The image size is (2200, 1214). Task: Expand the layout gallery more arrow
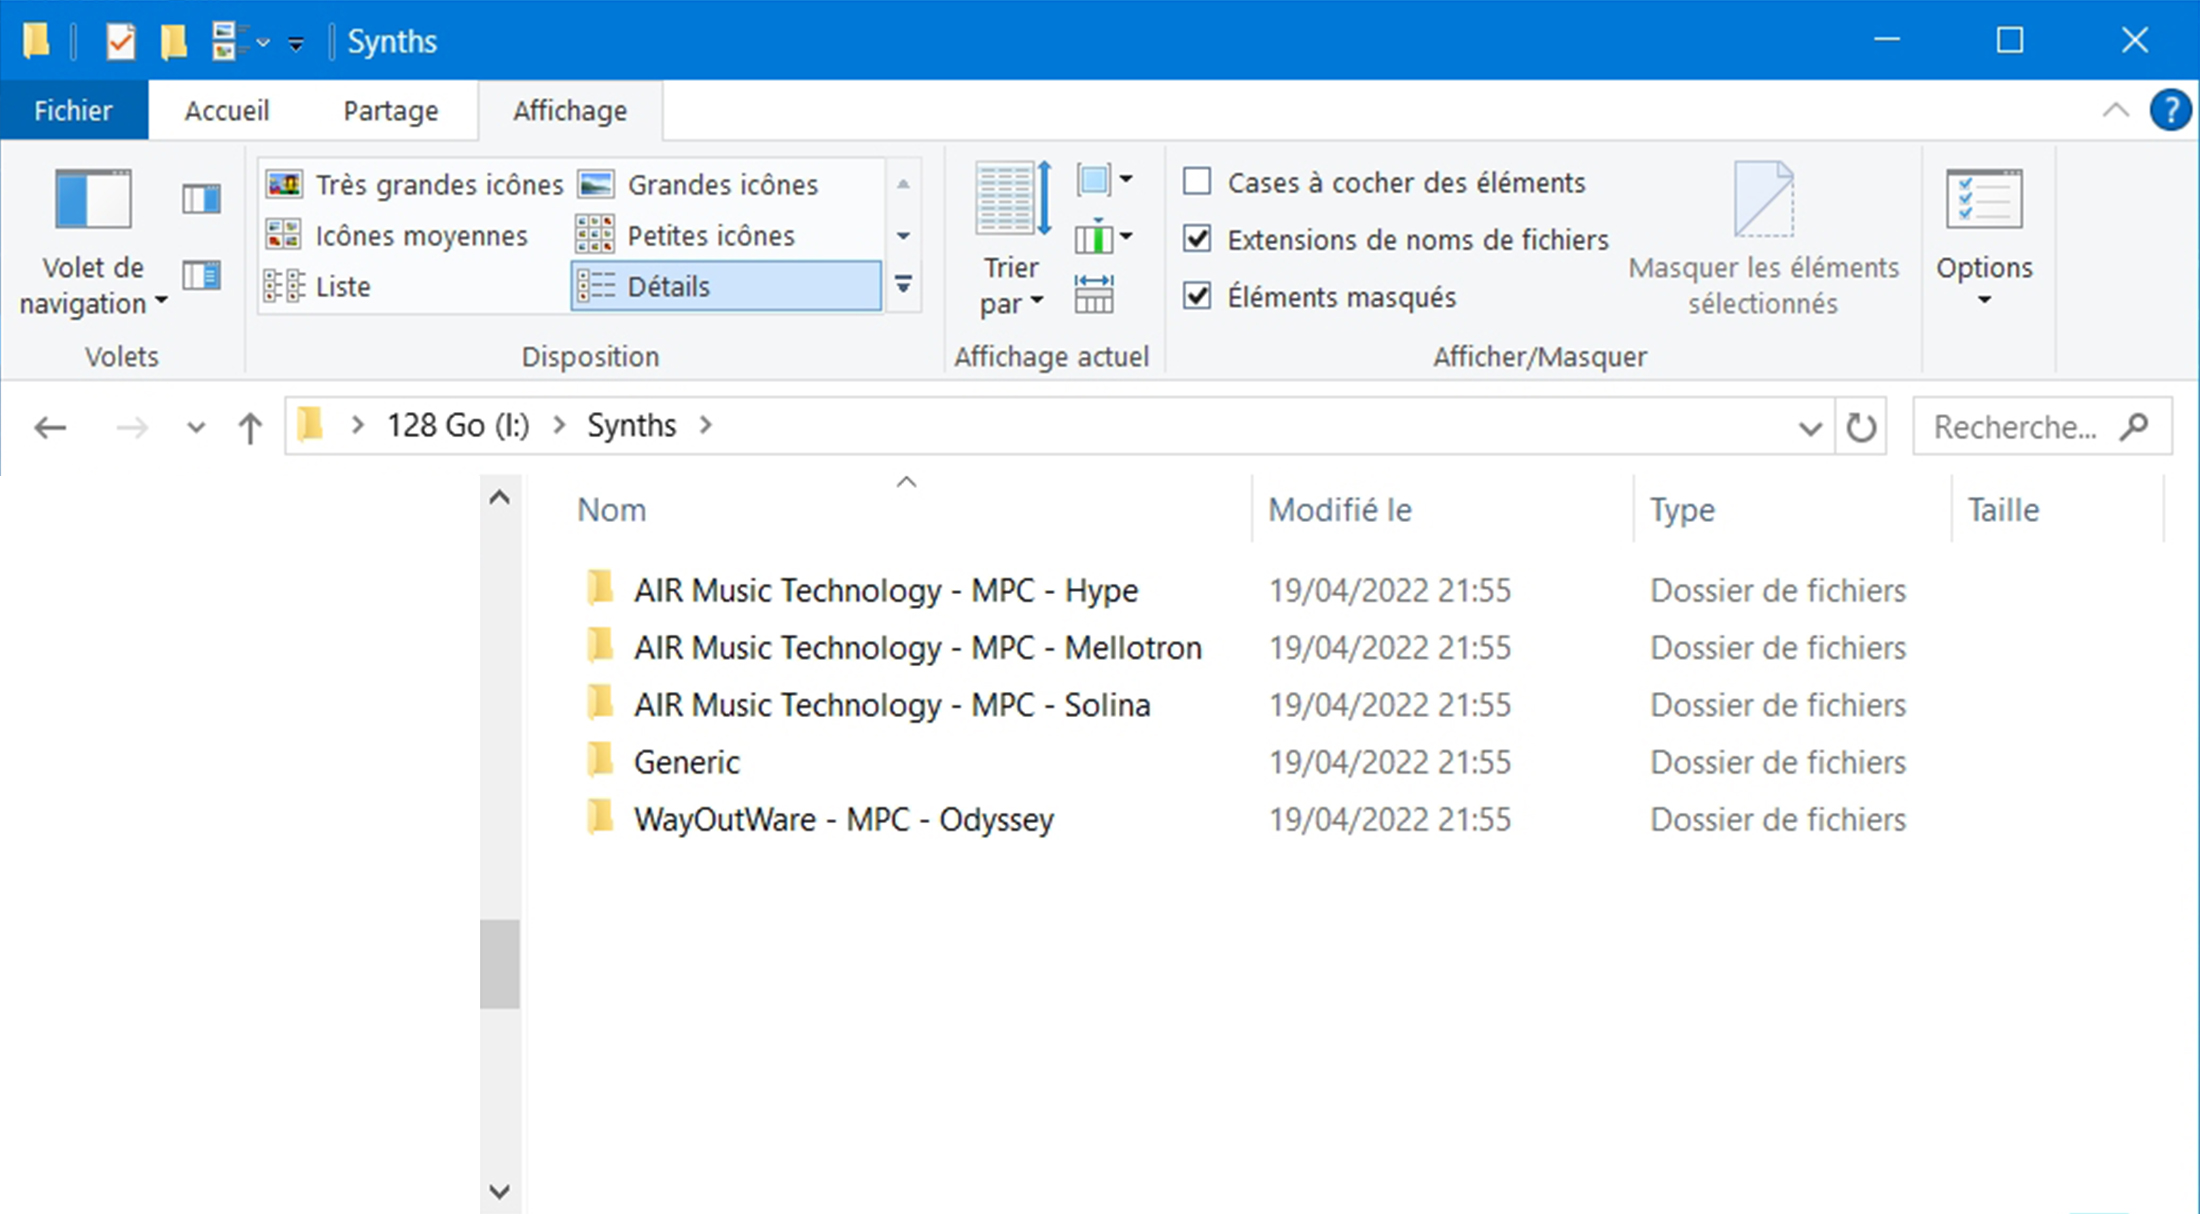[903, 285]
